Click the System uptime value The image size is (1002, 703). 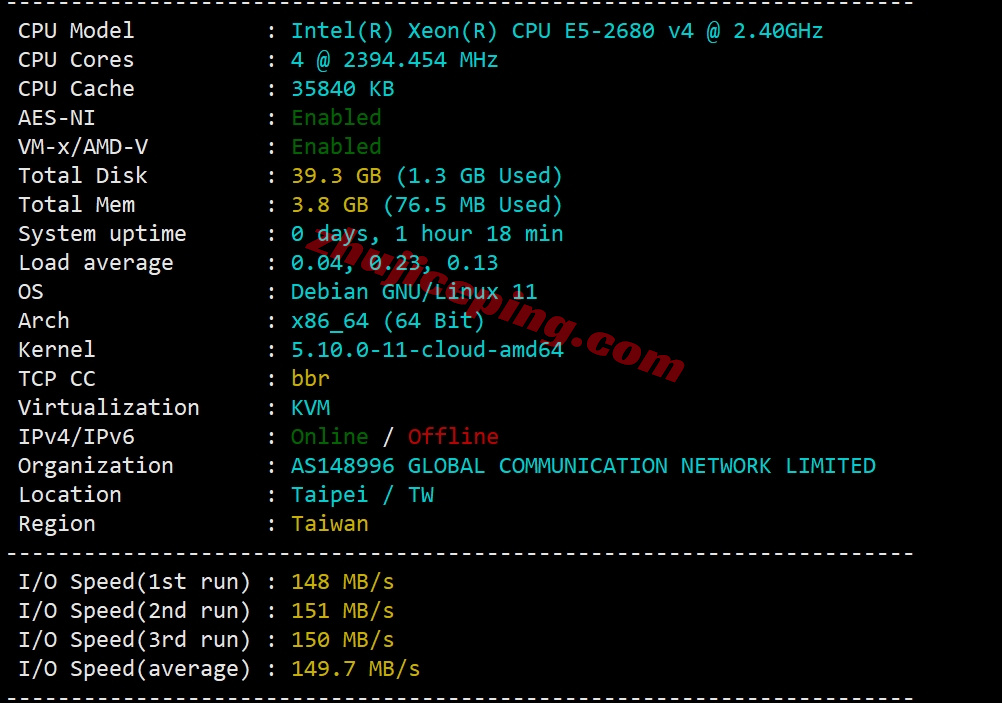[x=427, y=234]
